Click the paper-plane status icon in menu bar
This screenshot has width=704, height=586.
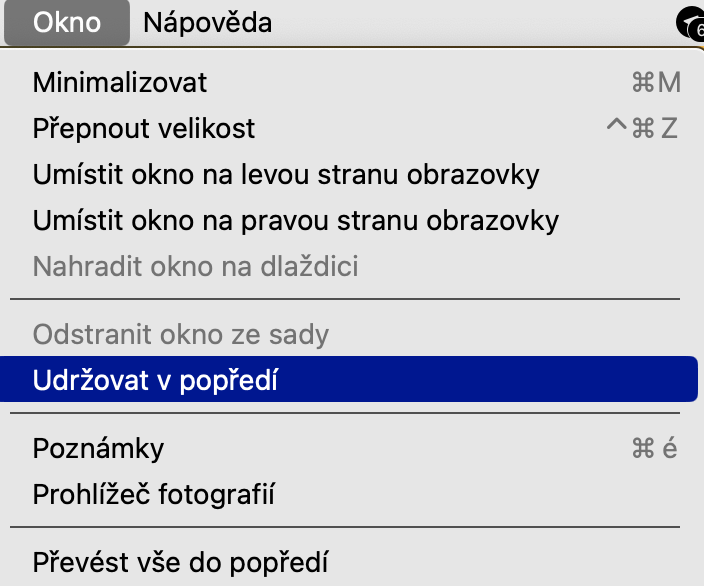click(688, 20)
